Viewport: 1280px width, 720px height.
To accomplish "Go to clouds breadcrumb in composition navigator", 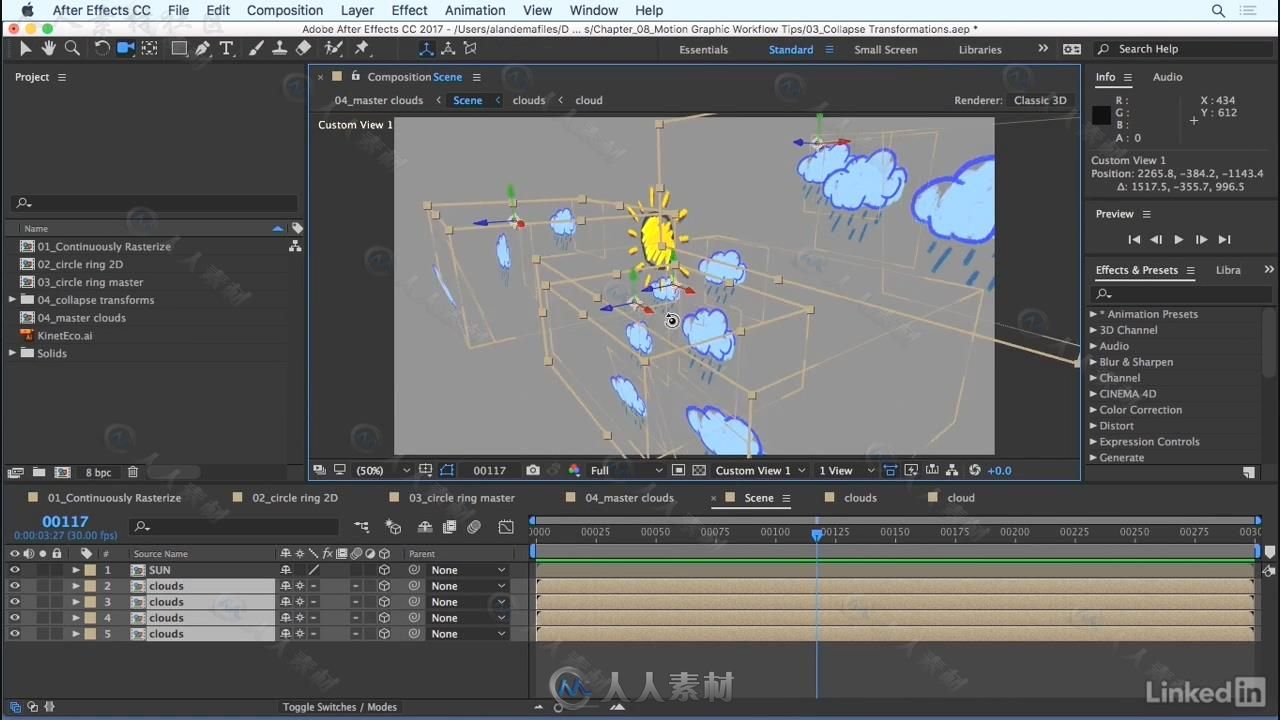I will 529,100.
